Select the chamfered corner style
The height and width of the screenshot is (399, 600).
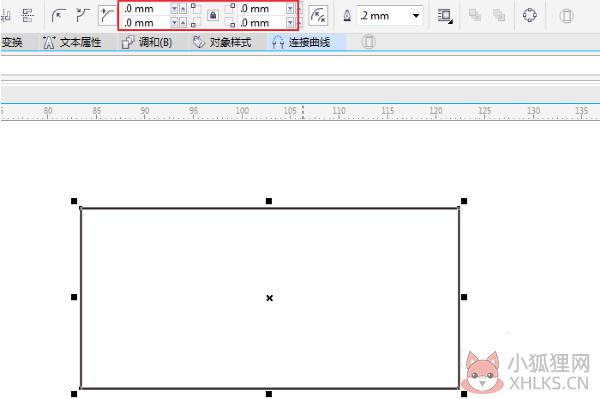(x=107, y=16)
